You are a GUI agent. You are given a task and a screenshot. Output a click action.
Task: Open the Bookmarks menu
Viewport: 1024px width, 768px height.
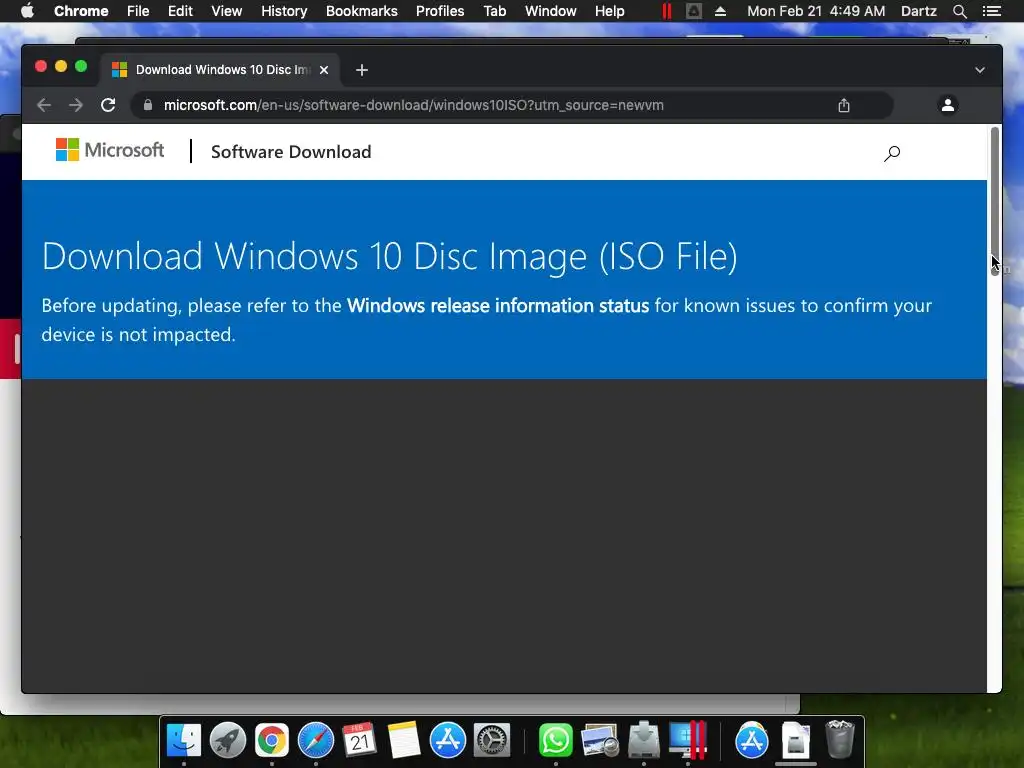click(x=362, y=11)
